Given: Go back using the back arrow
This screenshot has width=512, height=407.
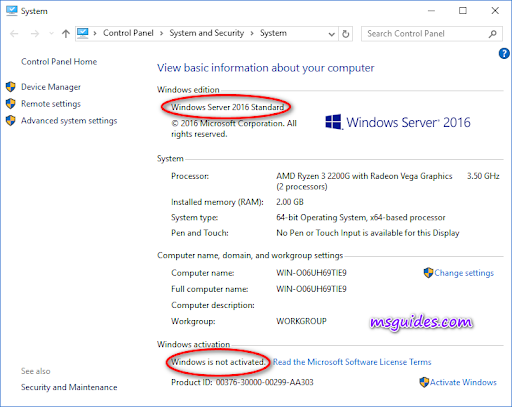Looking at the screenshot, I should coord(14,33).
